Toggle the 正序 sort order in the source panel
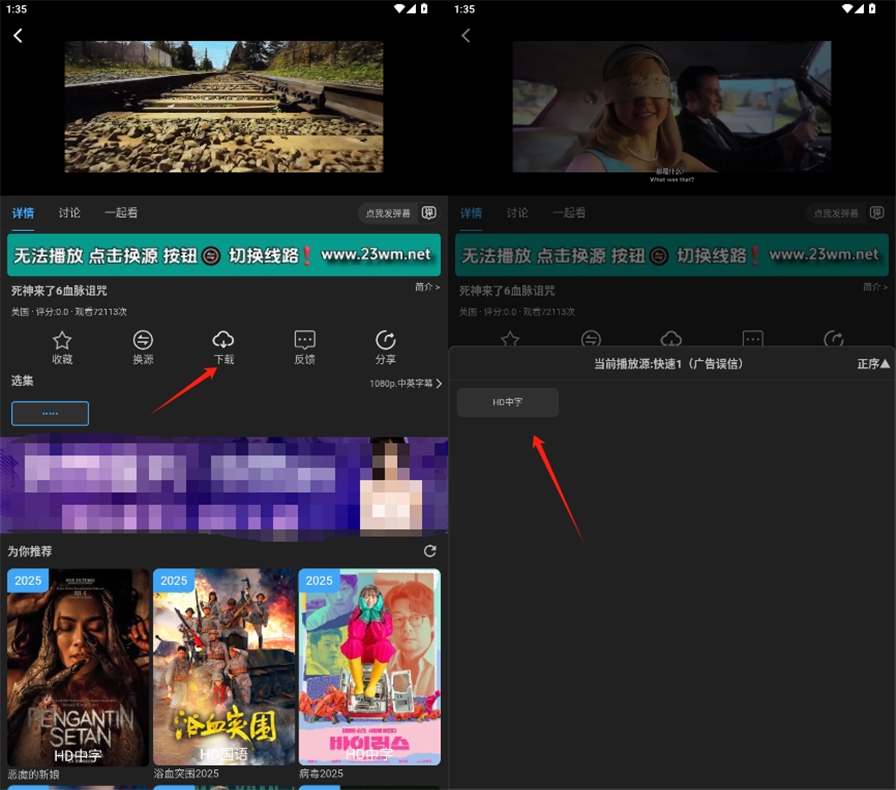Image resolution: width=896 pixels, height=790 pixels. (x=873, y=364)
